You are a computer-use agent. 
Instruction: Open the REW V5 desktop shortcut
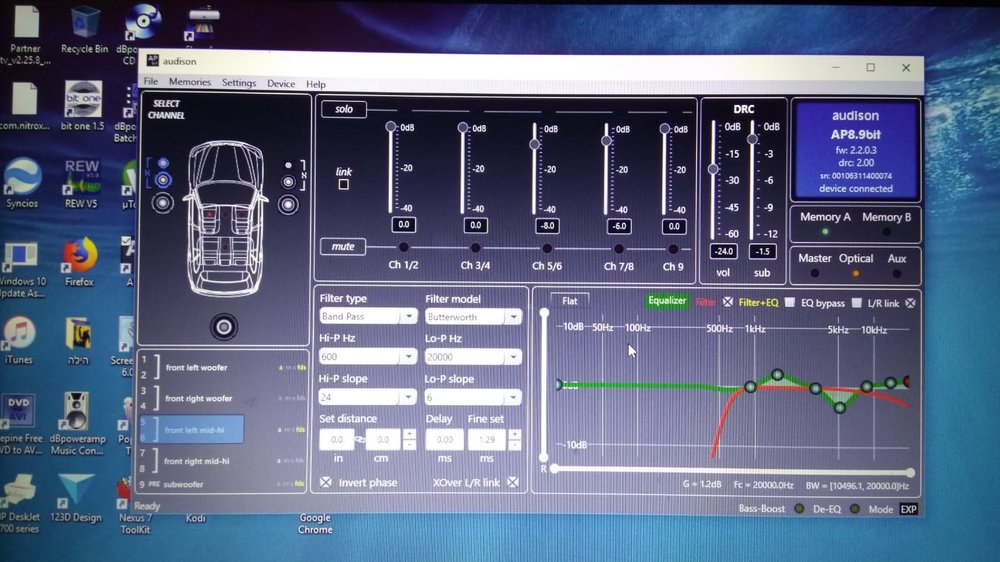81,183
